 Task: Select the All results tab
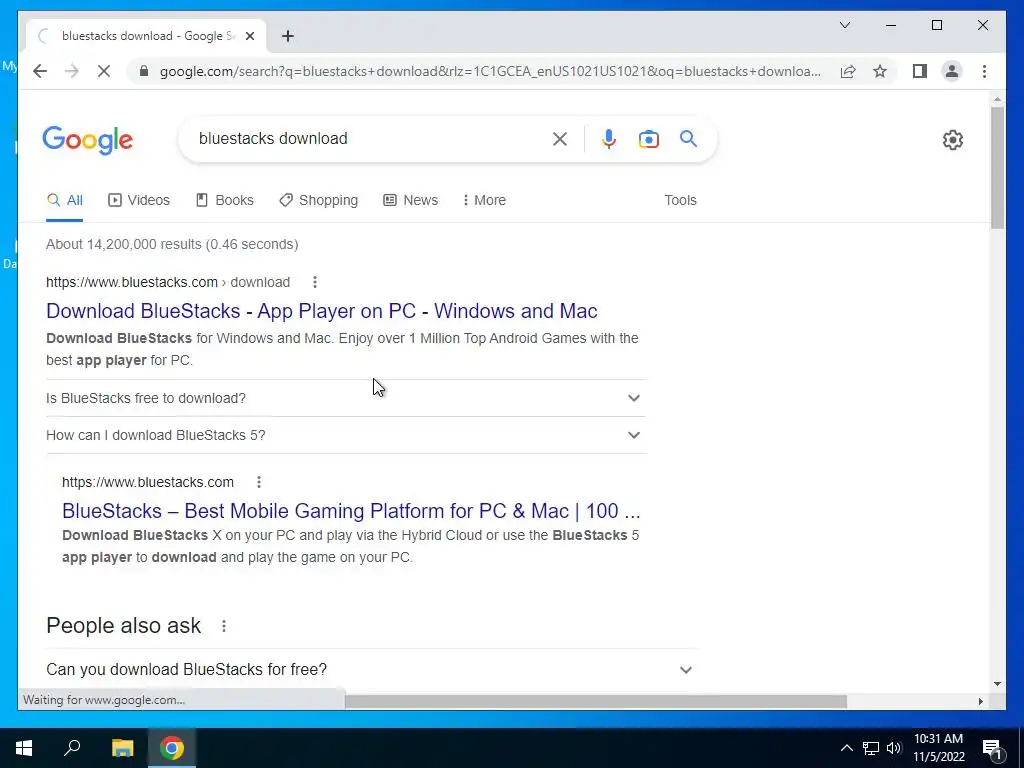[65, 200]
